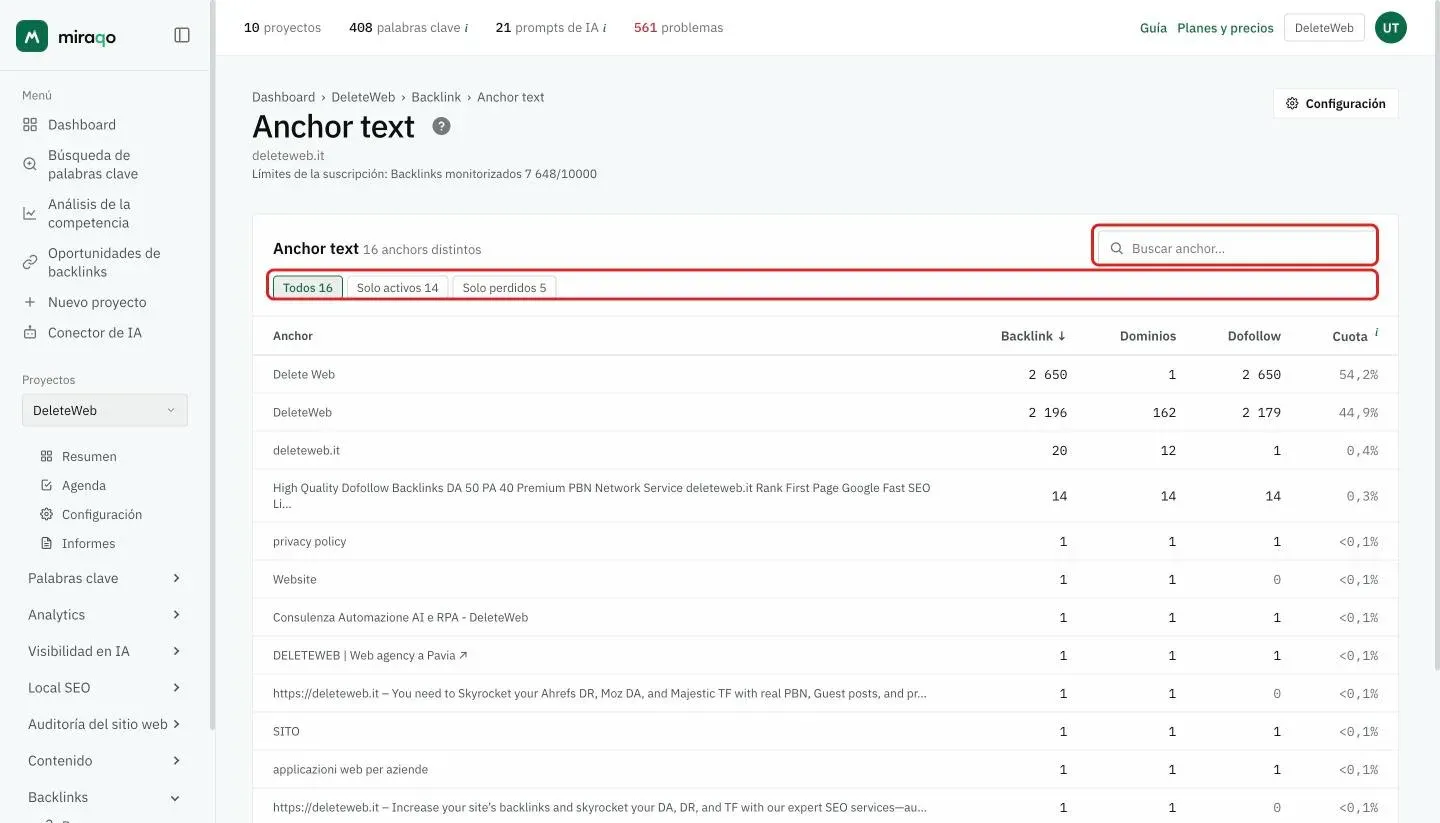The height and width of the screenshot is (823, 1440).
Task: Open sidebar Configuración under DeleteWeb
Action: tap(102, 514)
